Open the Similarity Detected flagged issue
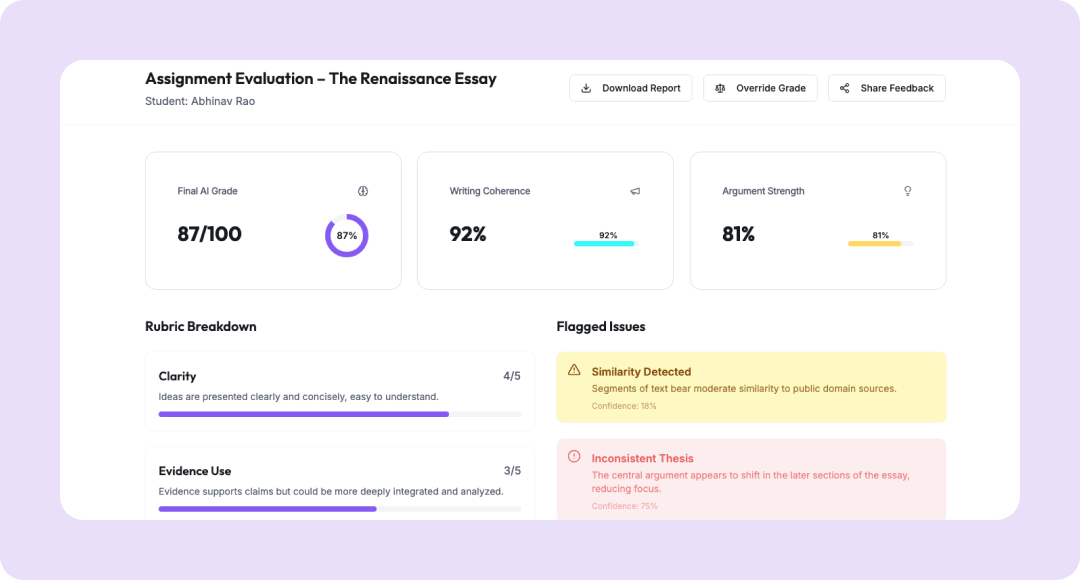 (751, 387)
